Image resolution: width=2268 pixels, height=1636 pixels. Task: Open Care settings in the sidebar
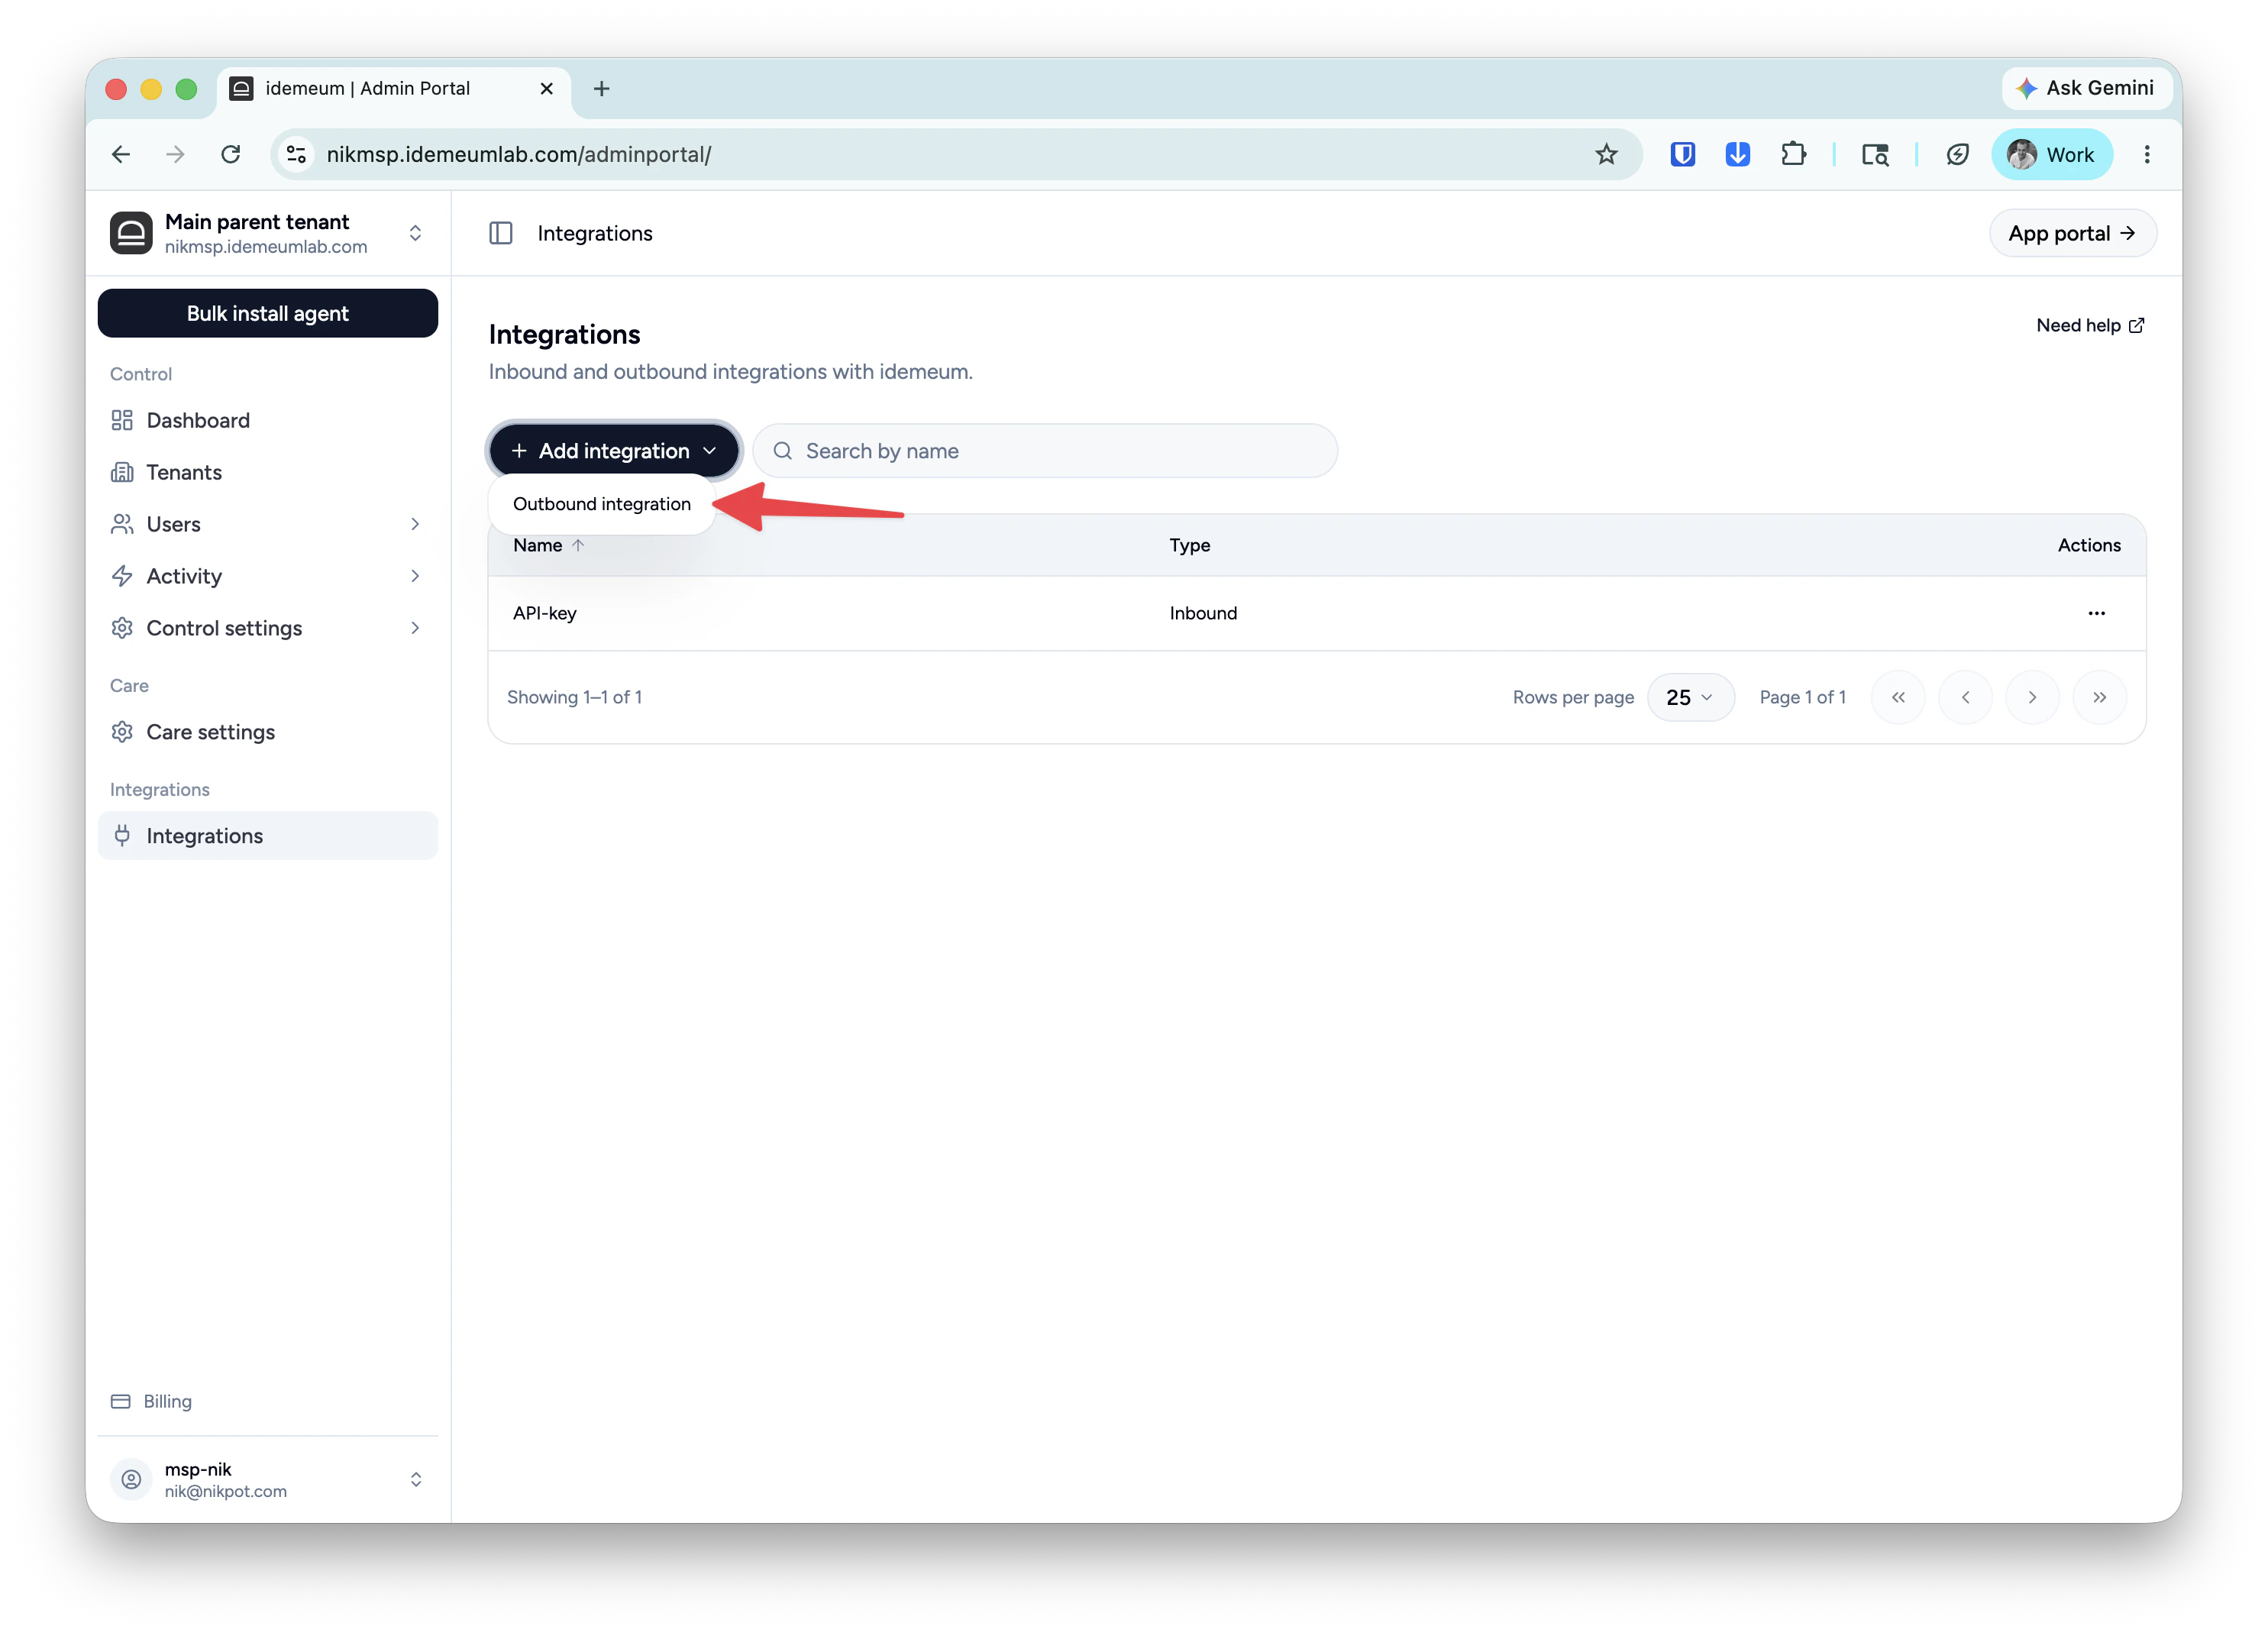268,732
